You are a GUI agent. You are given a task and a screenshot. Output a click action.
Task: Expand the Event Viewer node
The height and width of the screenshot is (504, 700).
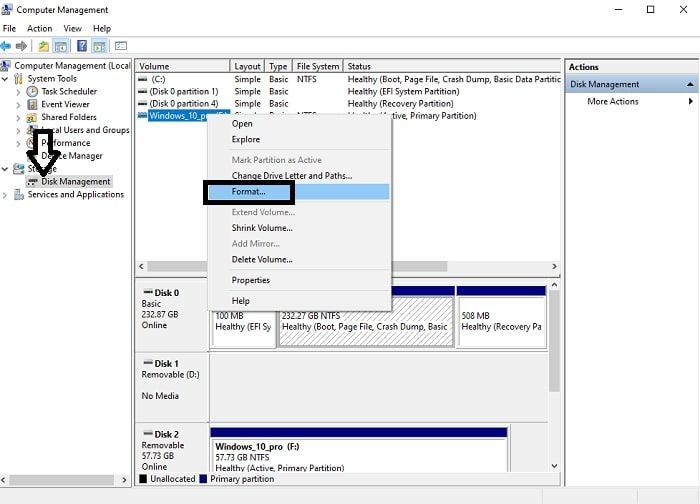(x=18, y=105)
